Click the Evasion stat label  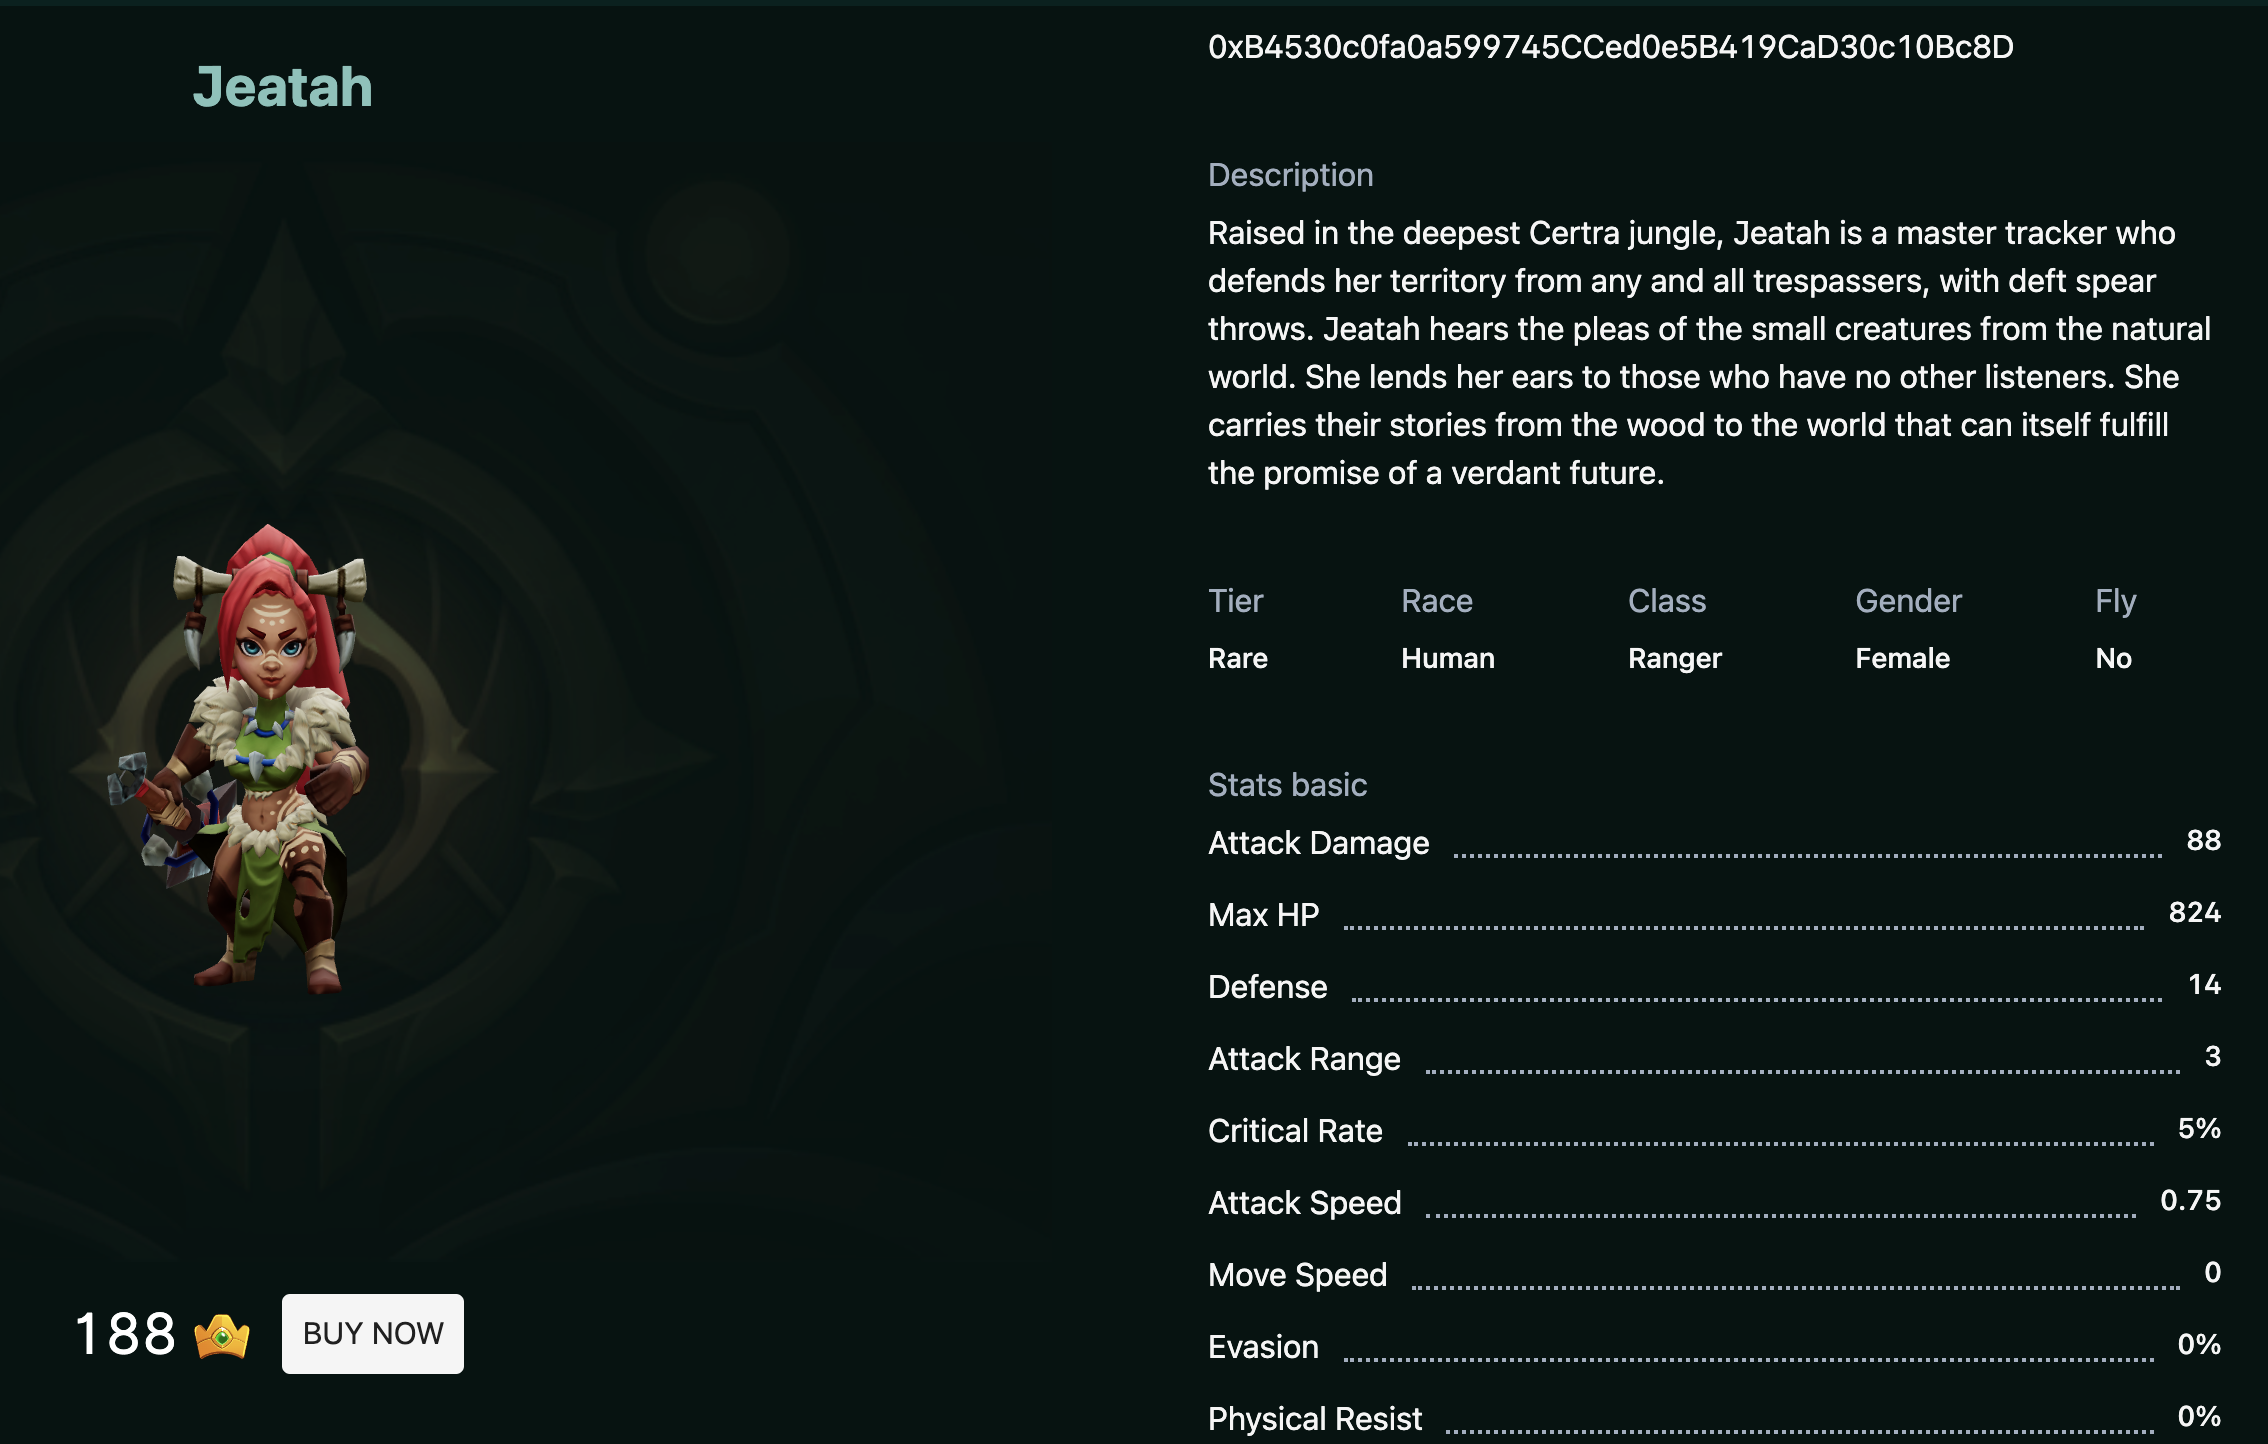click(x=1263, y=1347)
